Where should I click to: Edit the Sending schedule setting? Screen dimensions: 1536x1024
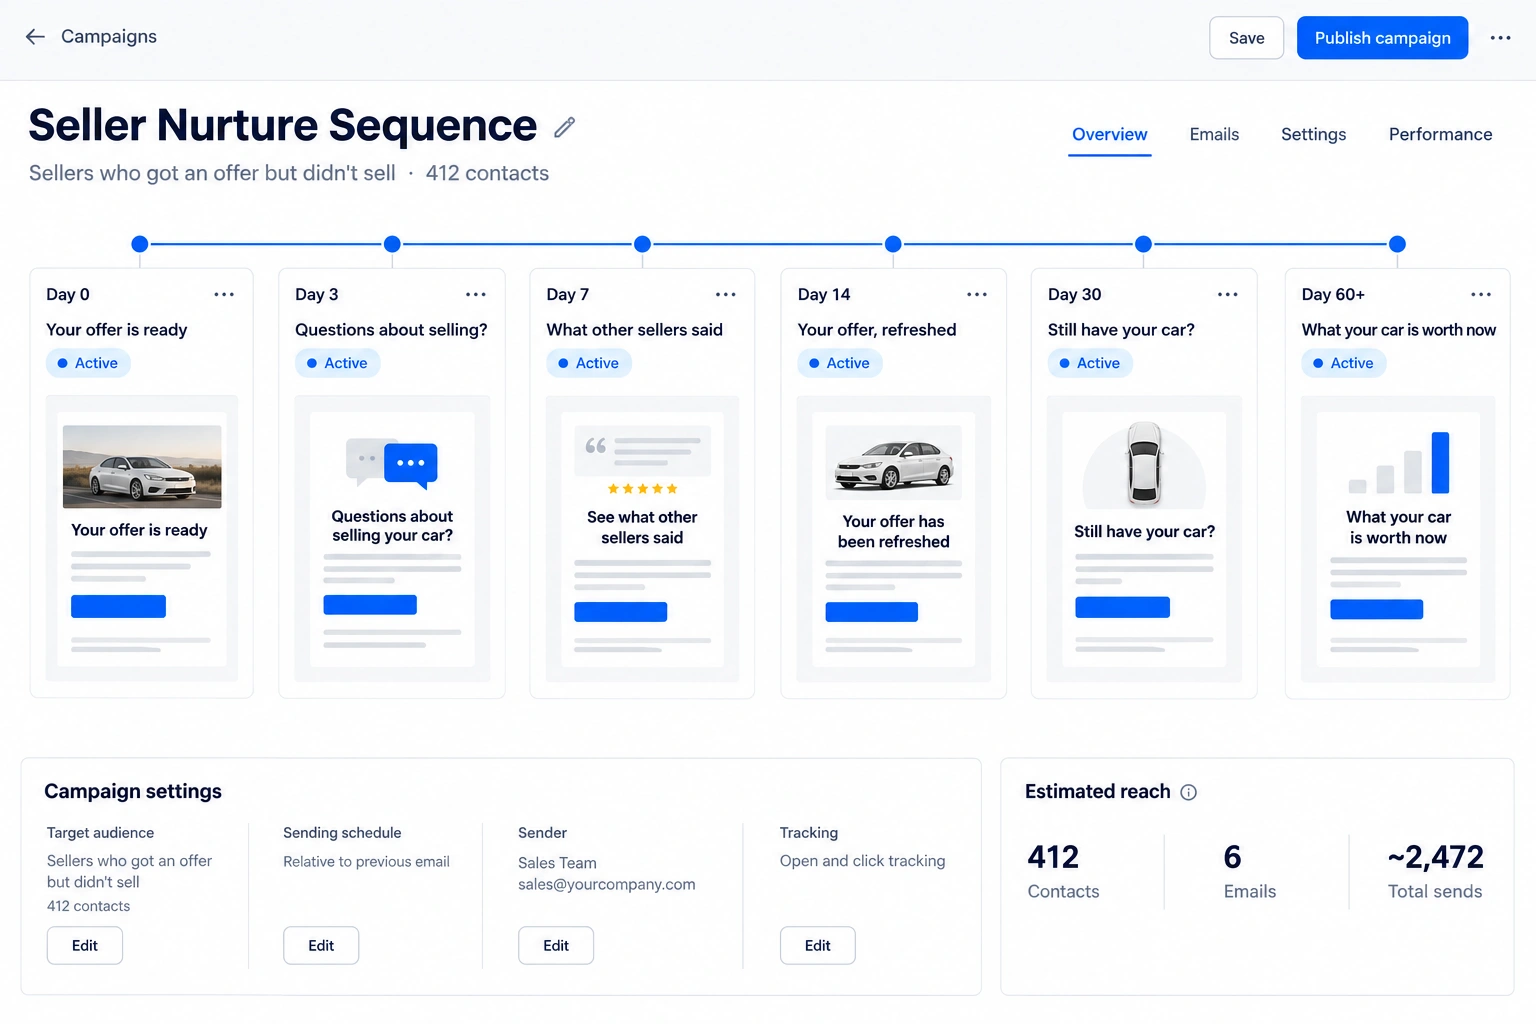[x=321, y=945]
